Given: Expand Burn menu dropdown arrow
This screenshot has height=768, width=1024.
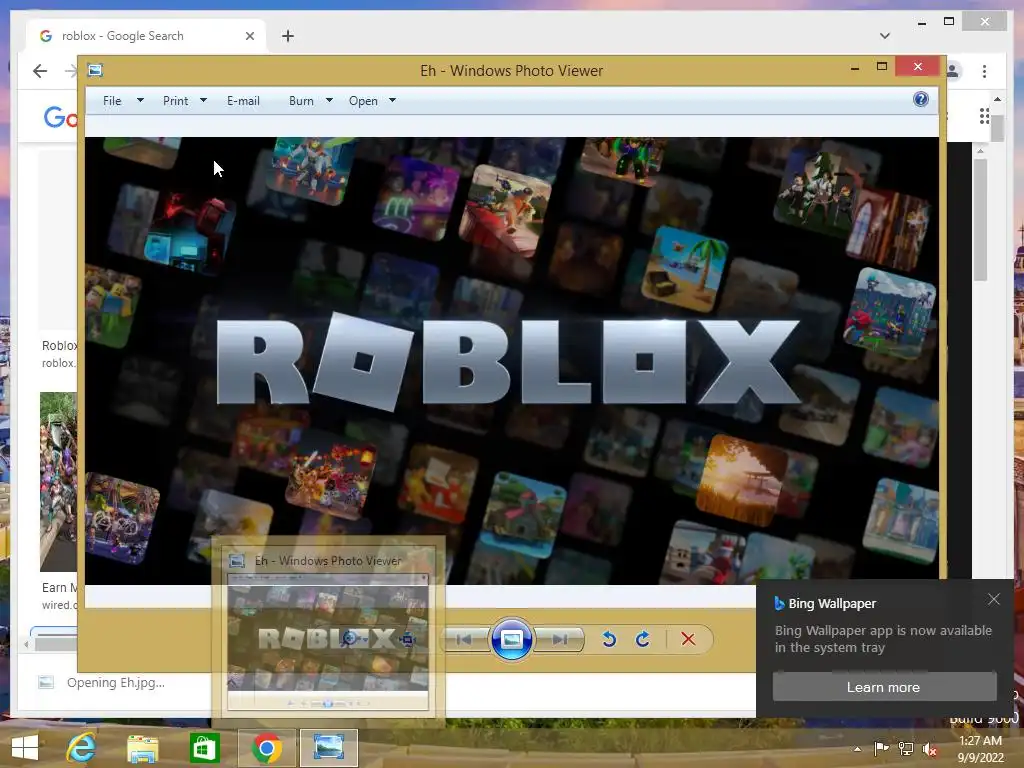Looking at the screenshot, I should (329, 101).
